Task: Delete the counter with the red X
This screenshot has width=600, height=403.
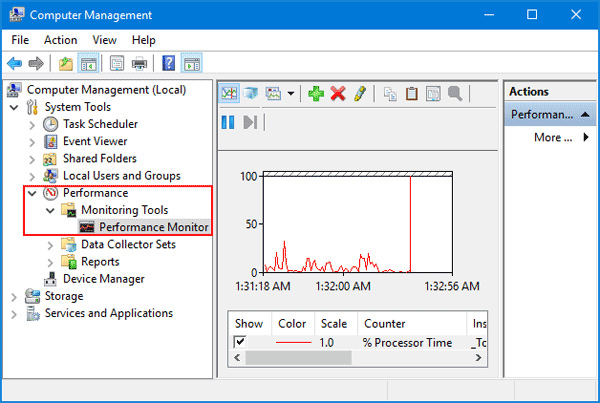Action: (x=338, y=93)
